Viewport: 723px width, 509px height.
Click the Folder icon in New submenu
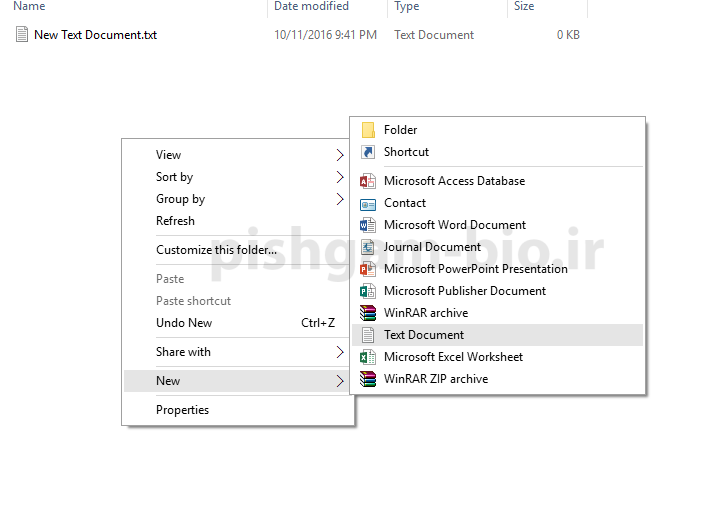[x=368, y=130]
